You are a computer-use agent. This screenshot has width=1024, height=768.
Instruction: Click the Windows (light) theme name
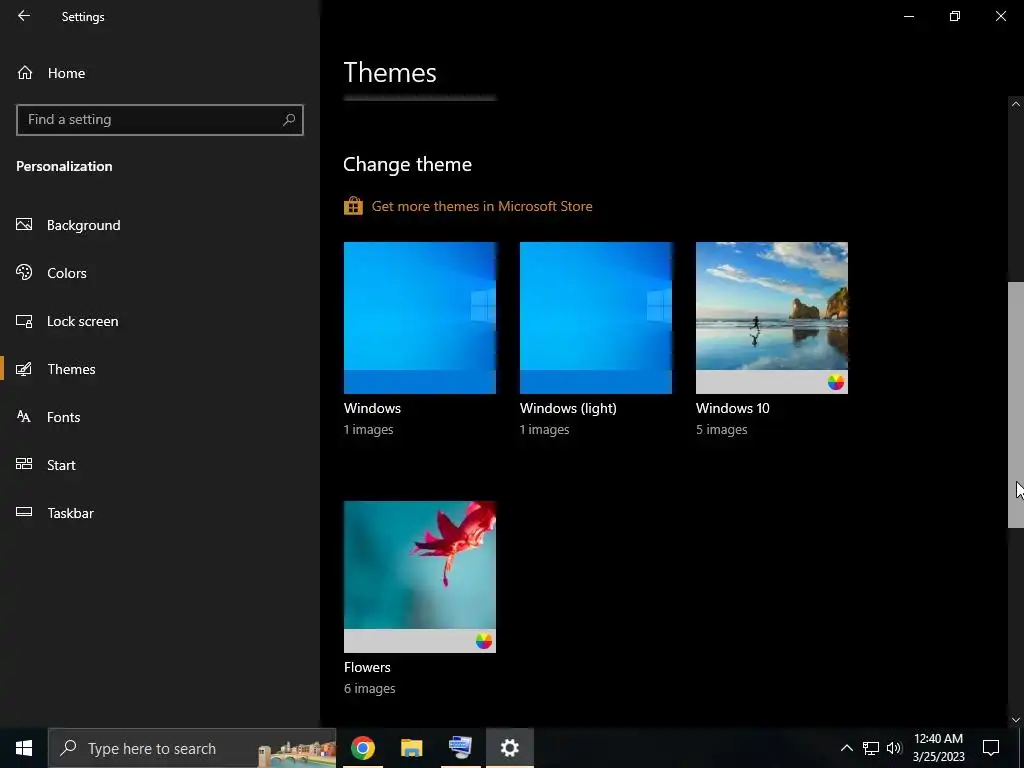[568, 408]
